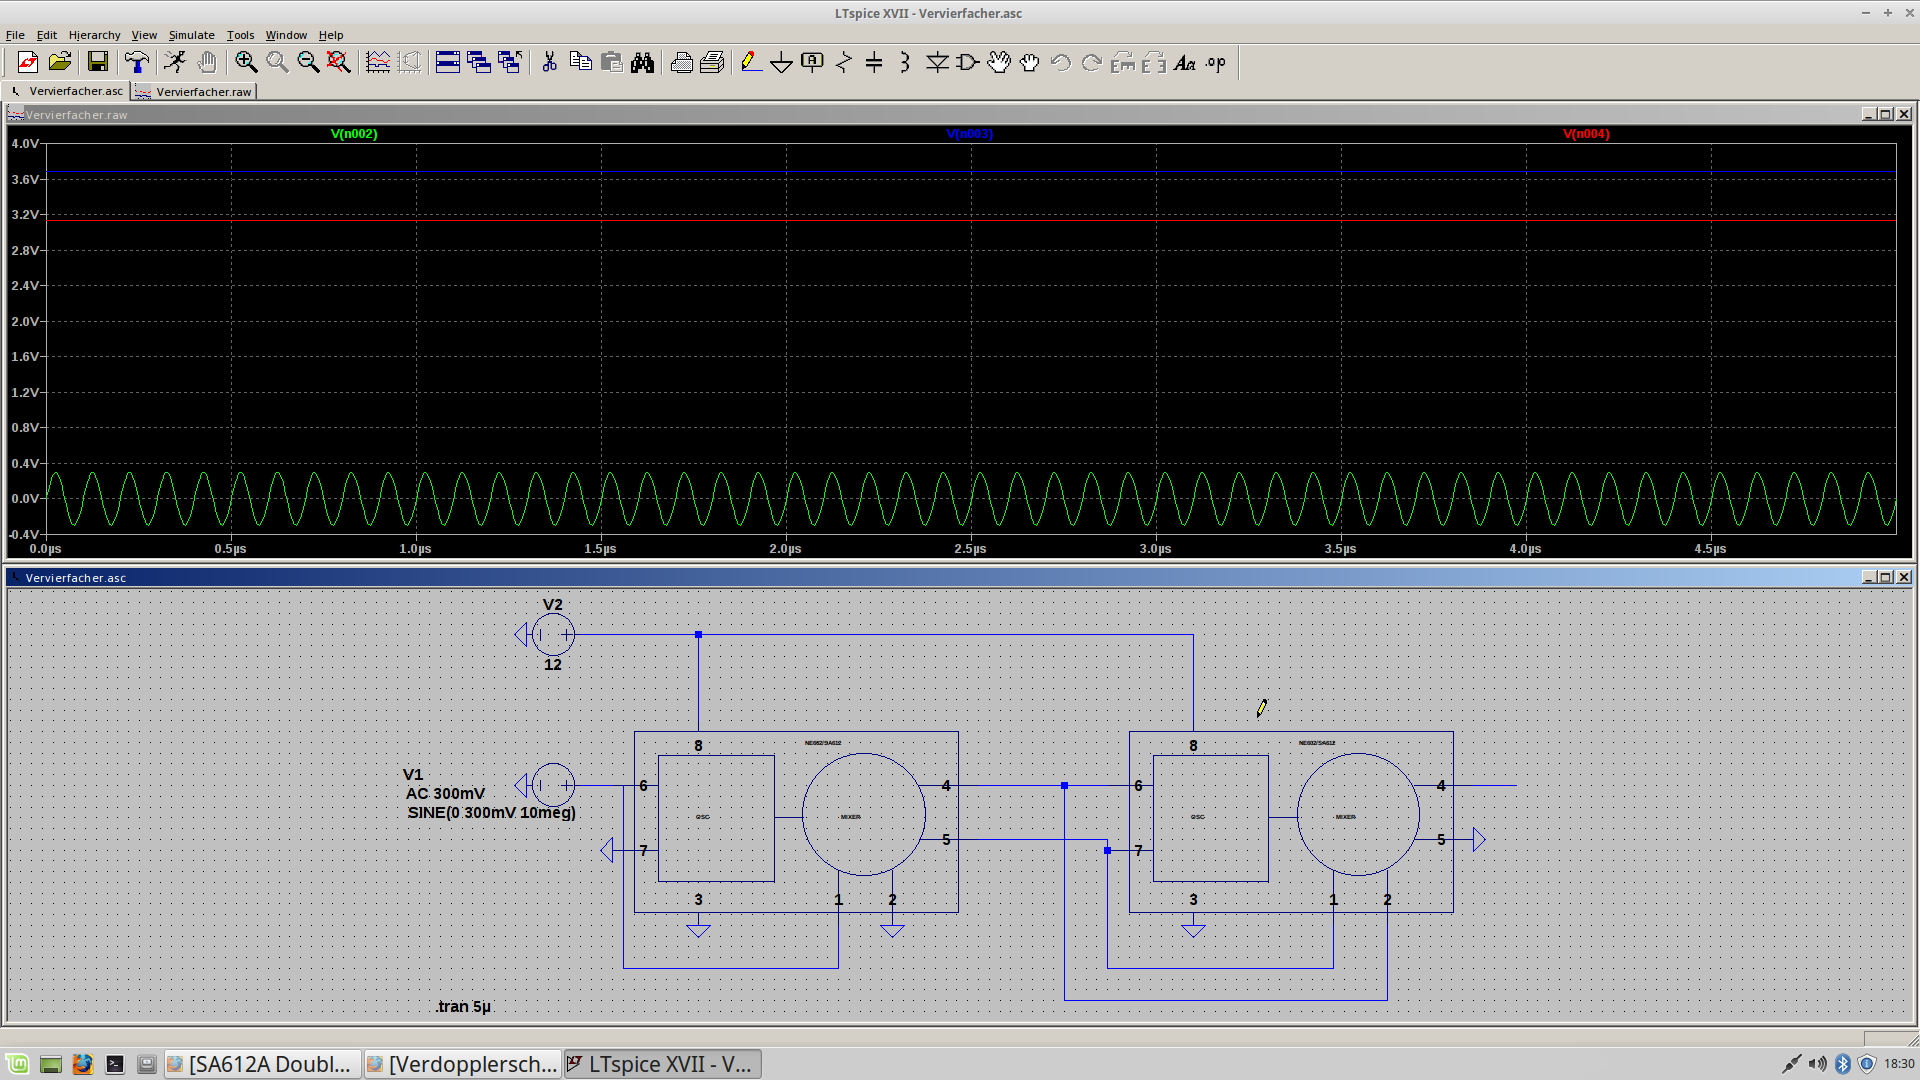Click the V1 voltage source symbol
The width and height of the screenshot is (1920, 1080).
coord(553,785)
